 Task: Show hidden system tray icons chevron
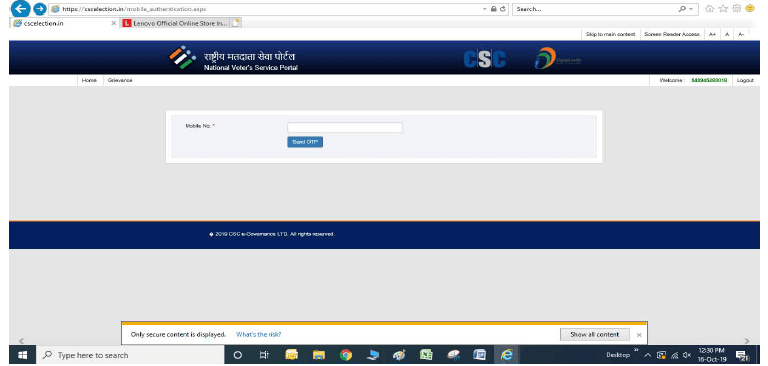click(x=648, y=355)
